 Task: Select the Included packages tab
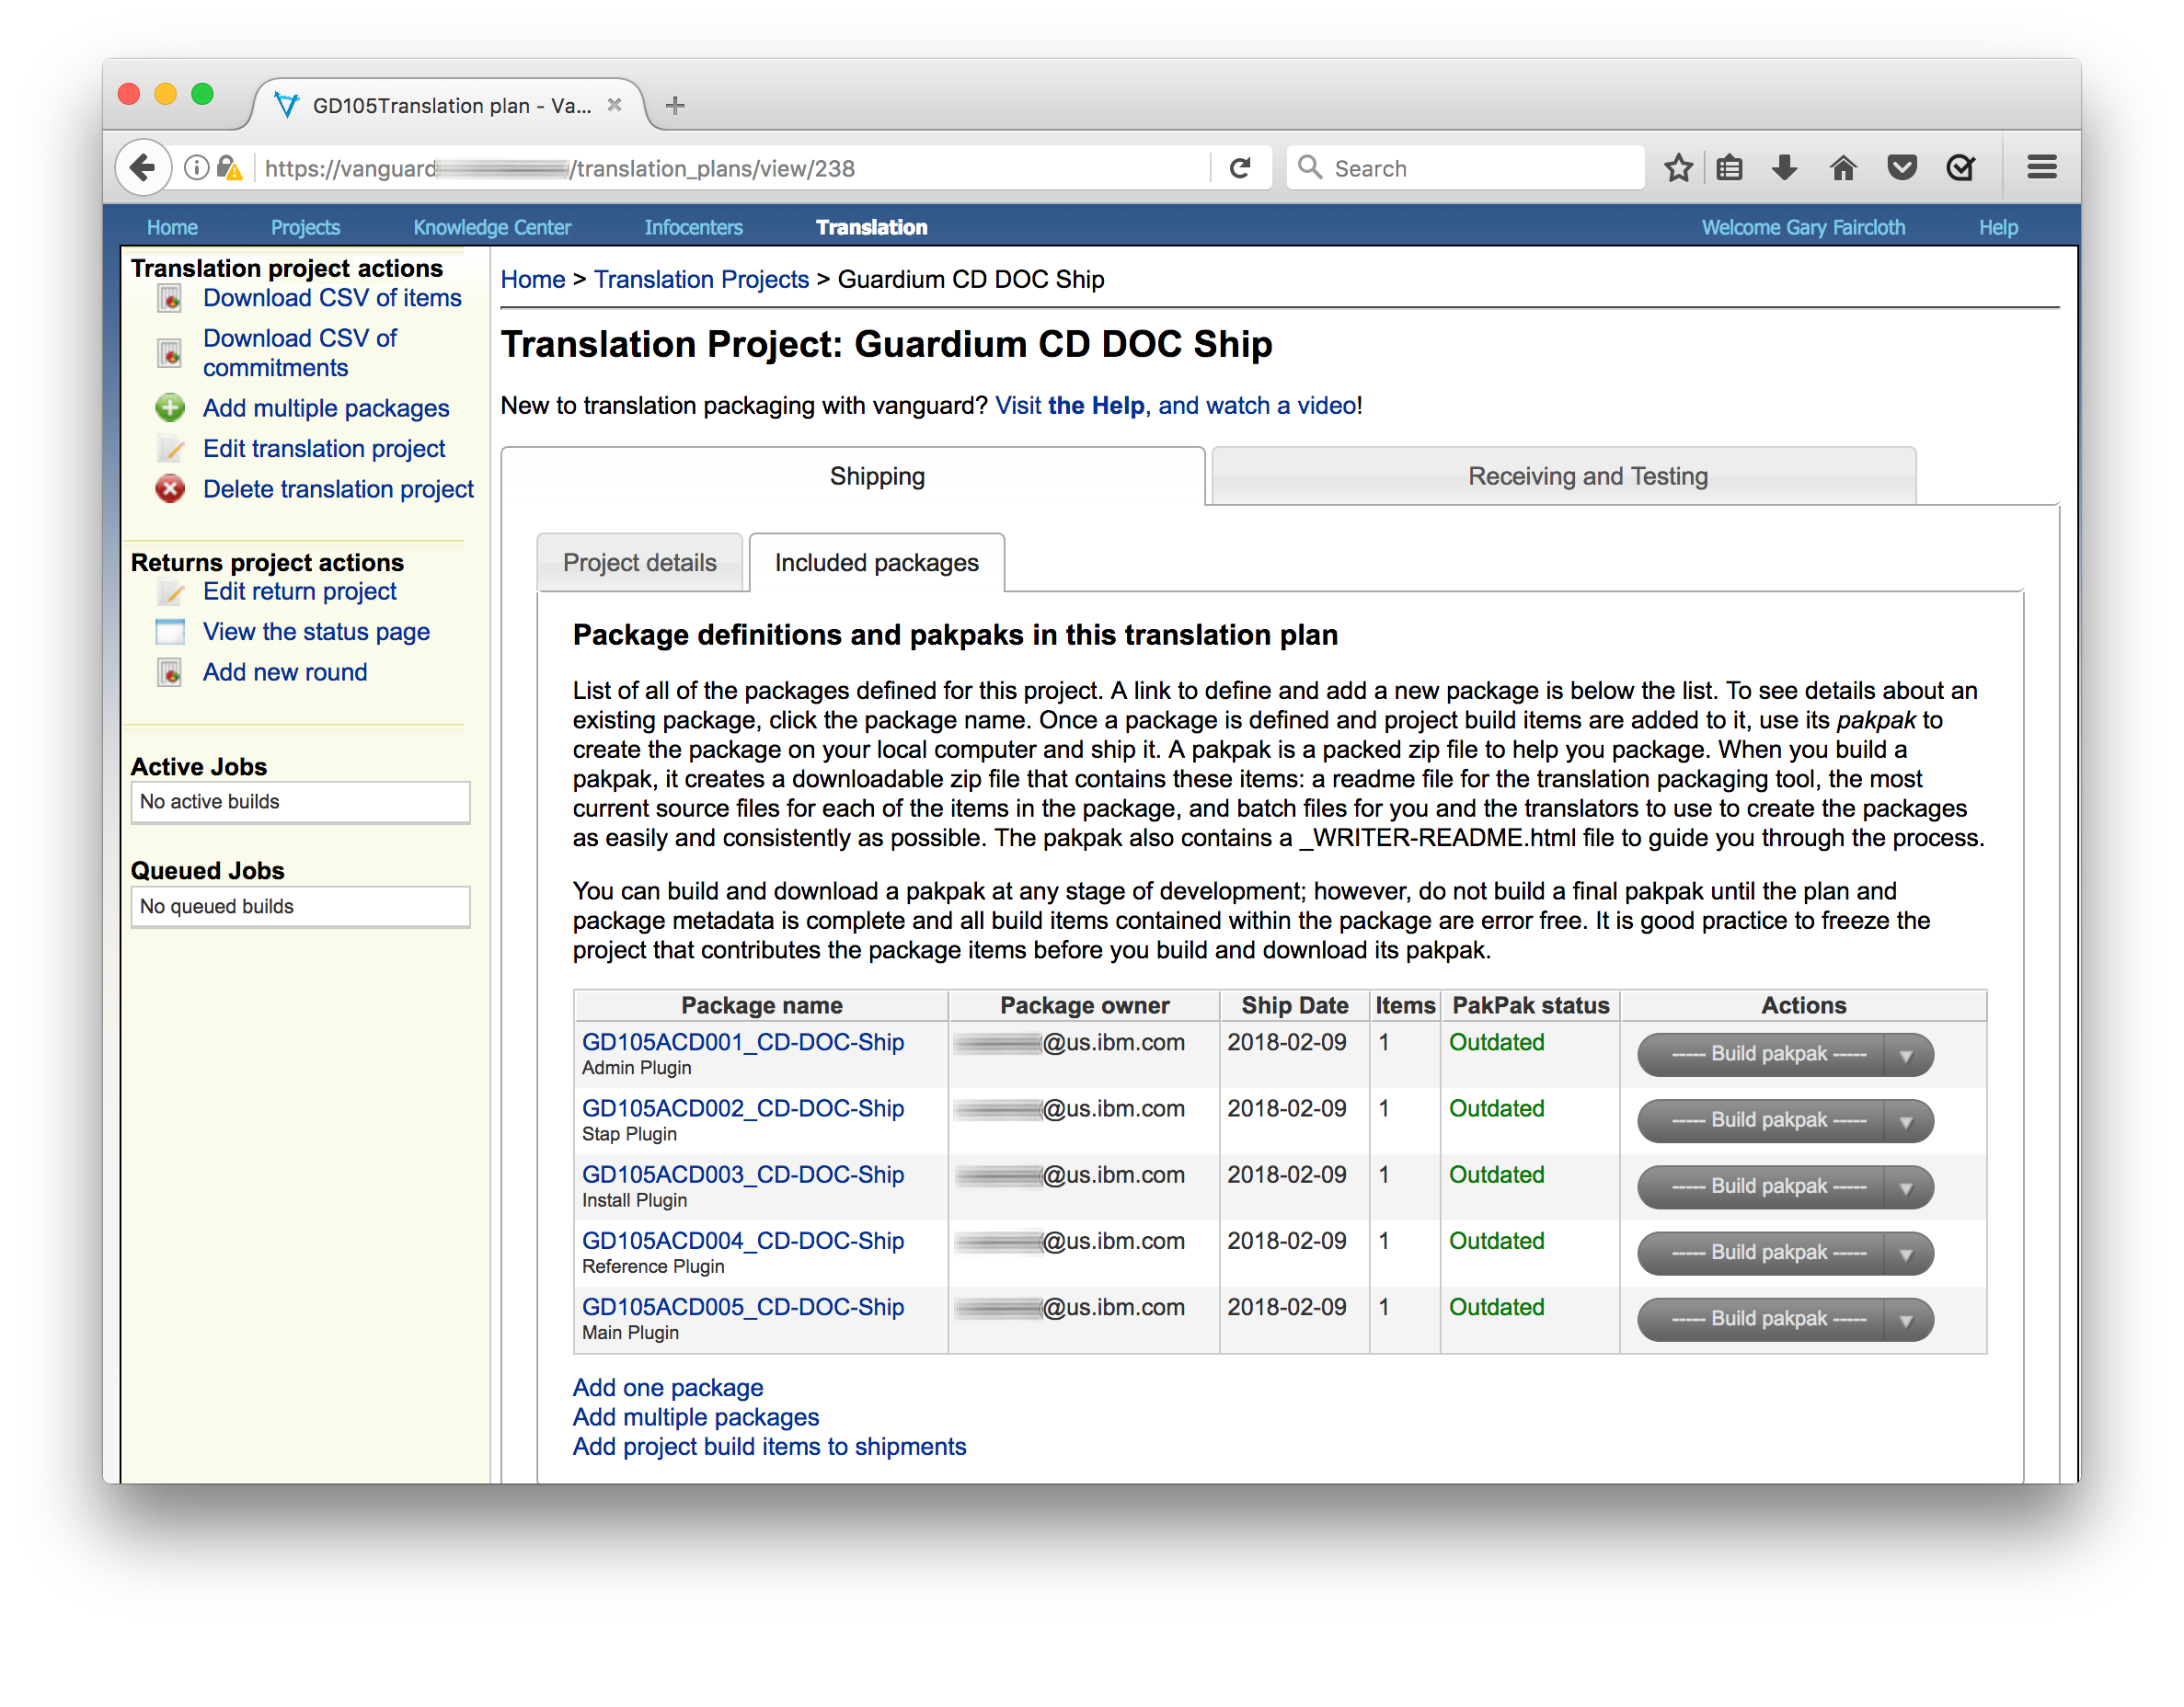click(x=877, y=563)
